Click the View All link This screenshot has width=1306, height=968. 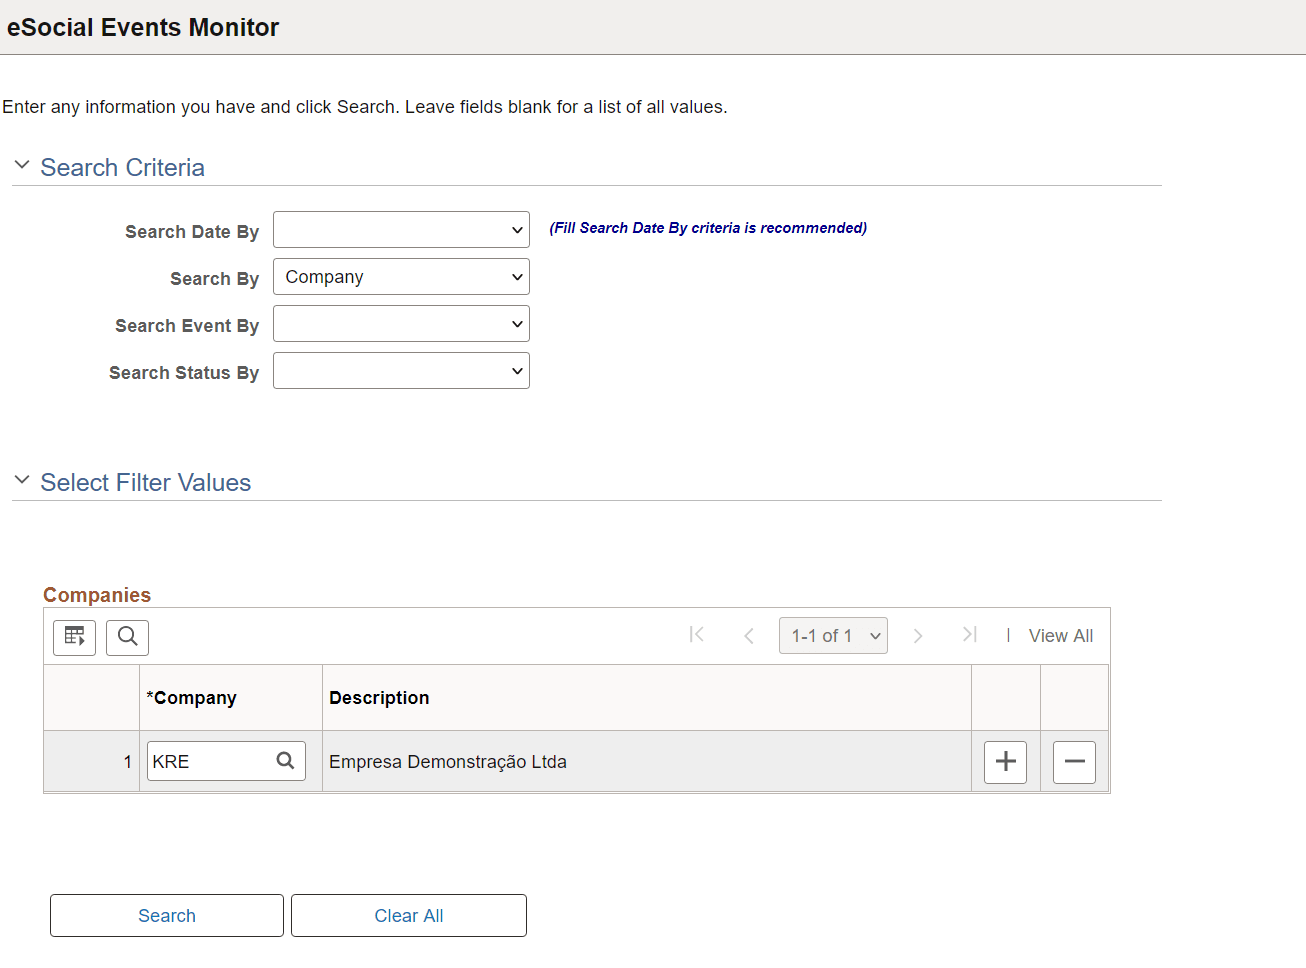[x=1060, y=635]
